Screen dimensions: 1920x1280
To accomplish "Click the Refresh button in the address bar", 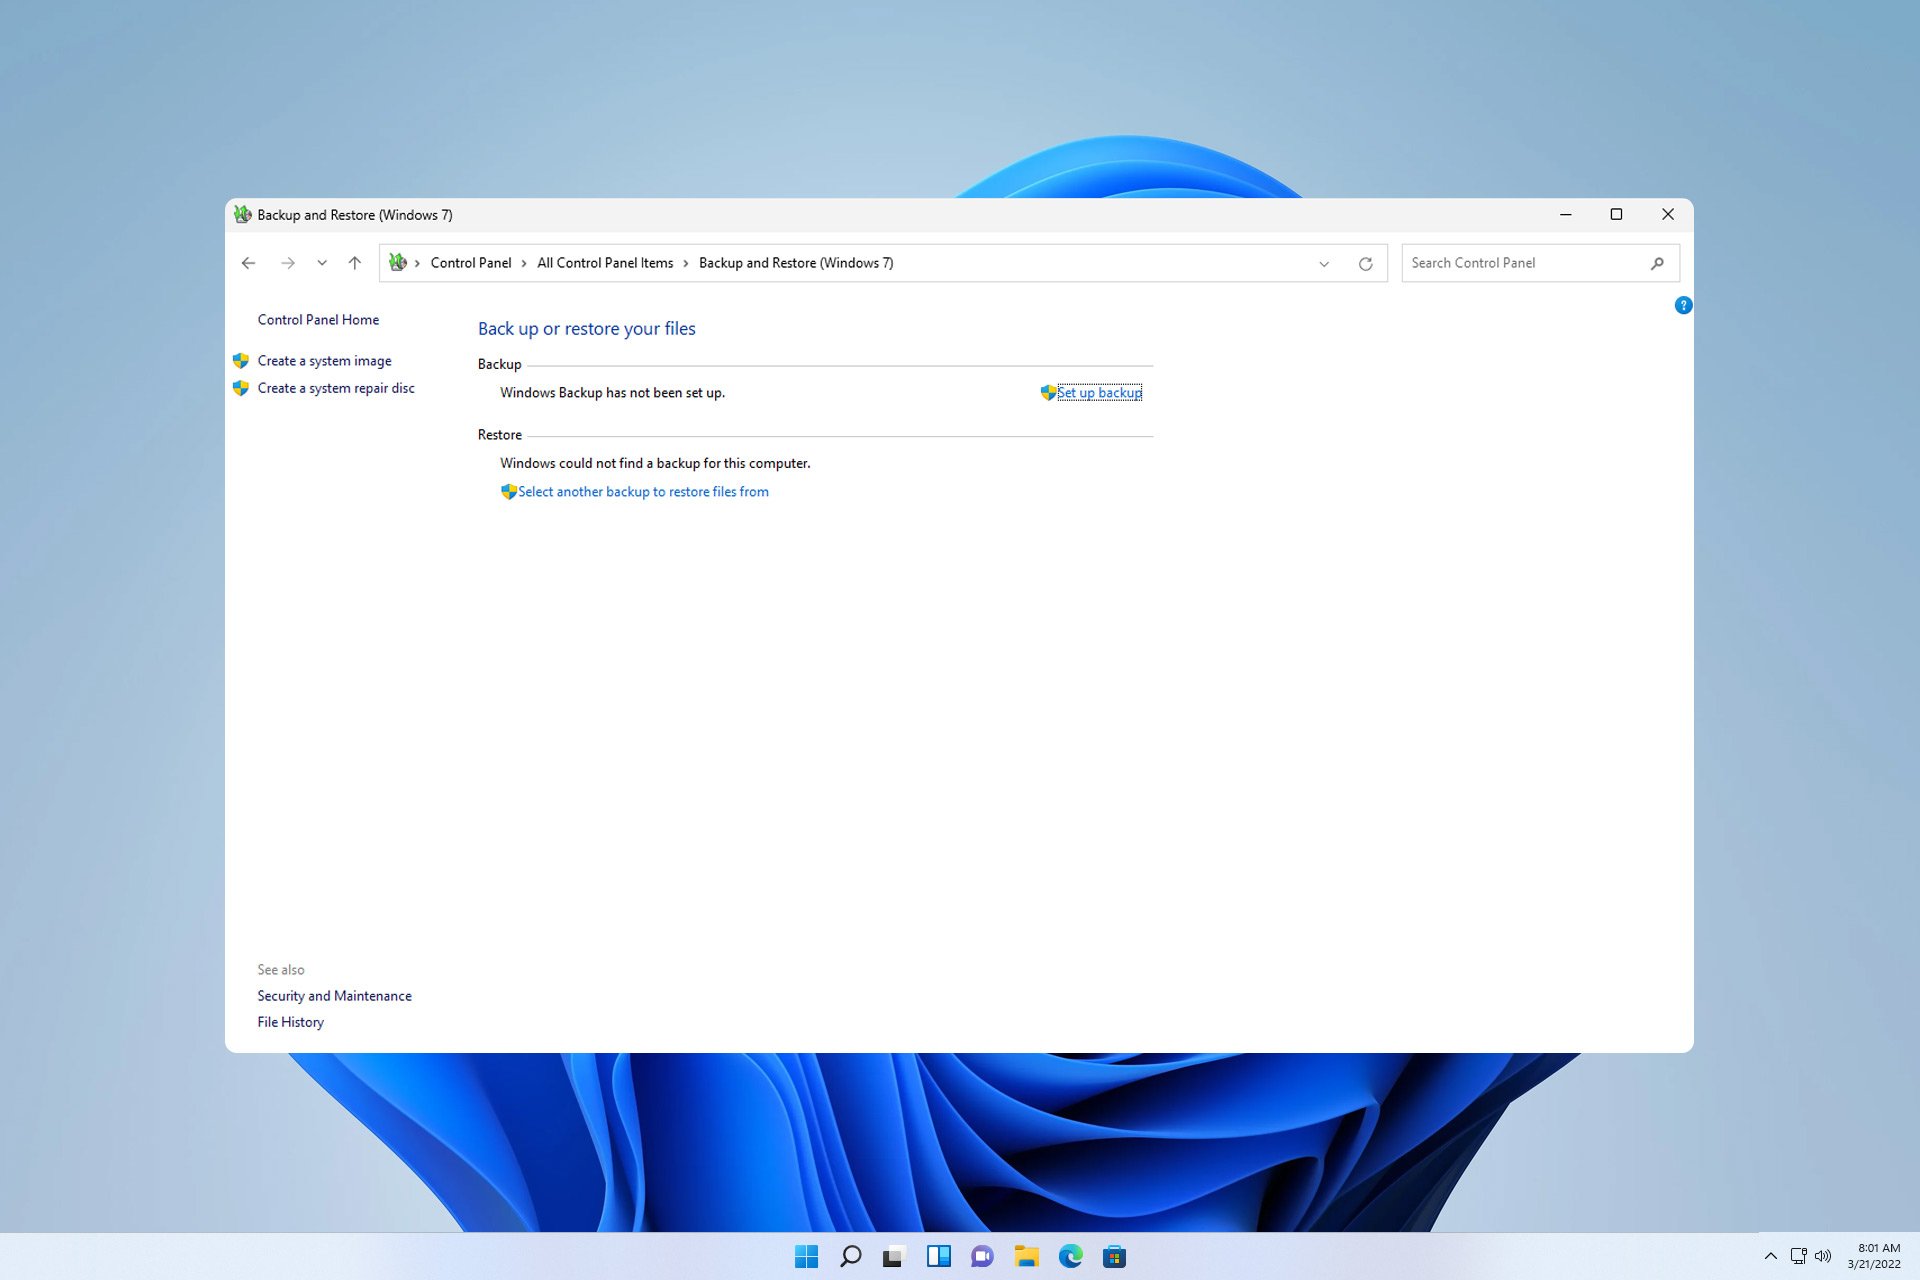I will tap(1366, 263).
